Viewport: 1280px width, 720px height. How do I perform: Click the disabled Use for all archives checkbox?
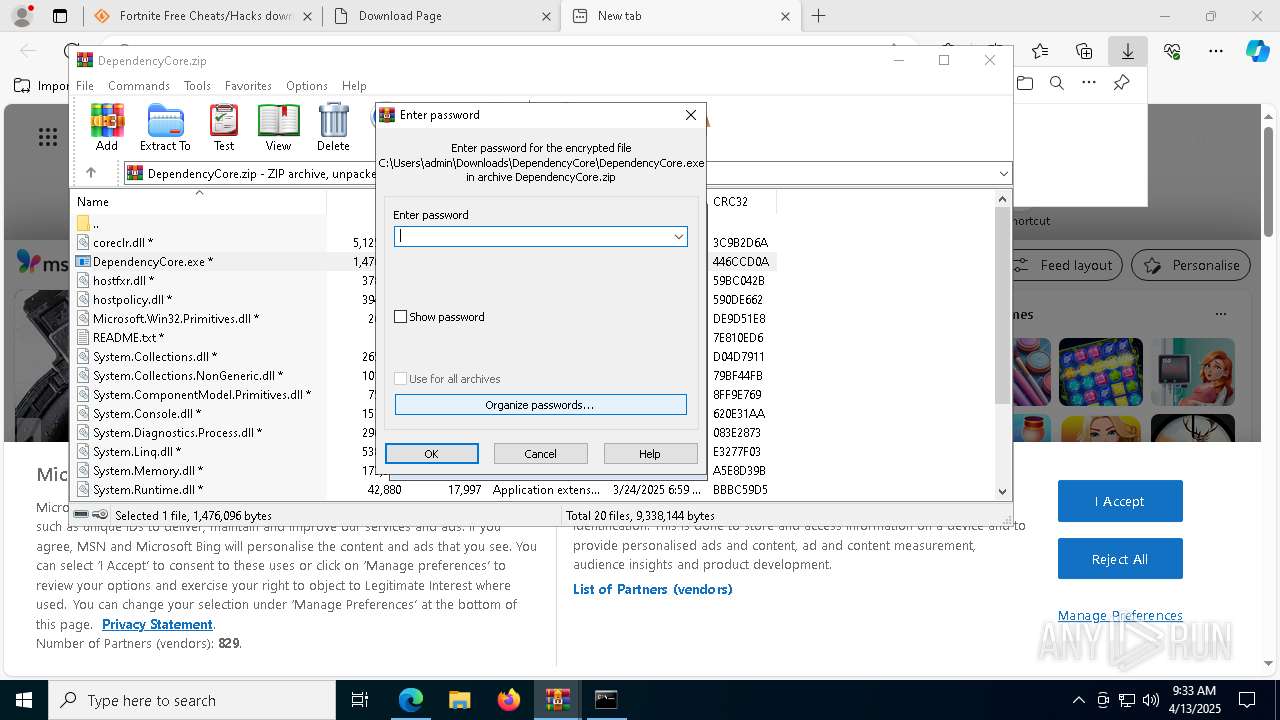coord(401,379)
